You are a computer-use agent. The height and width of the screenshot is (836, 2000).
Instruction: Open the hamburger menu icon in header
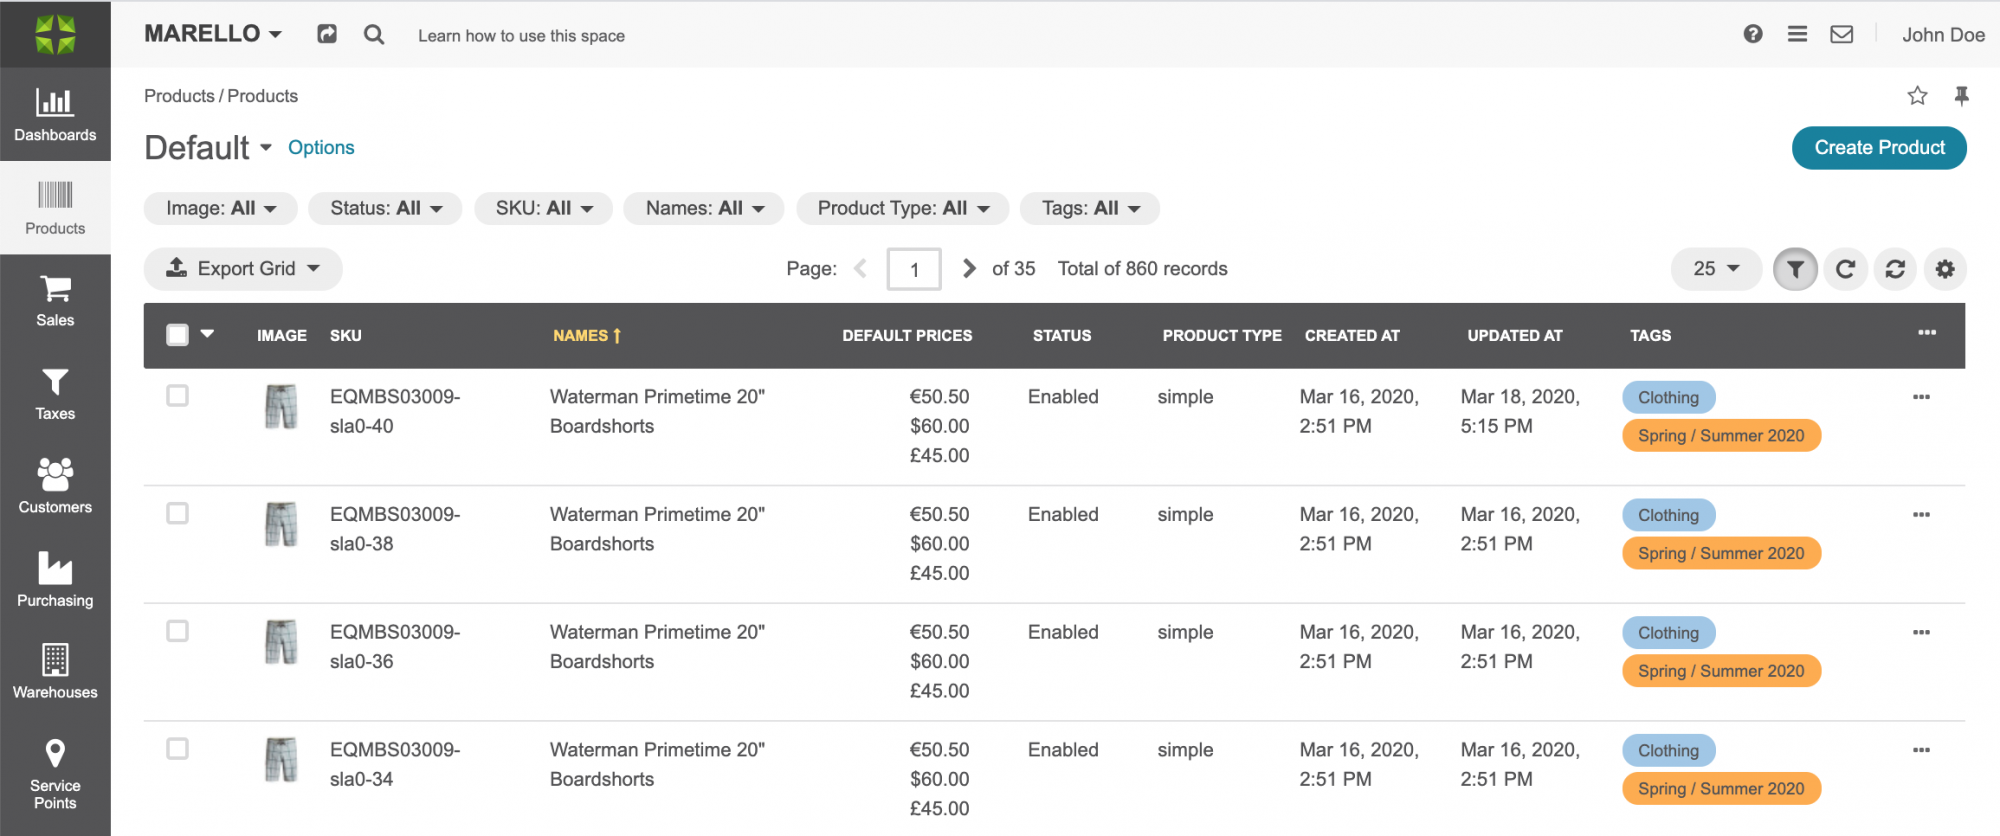click(x=1797, y=34)
